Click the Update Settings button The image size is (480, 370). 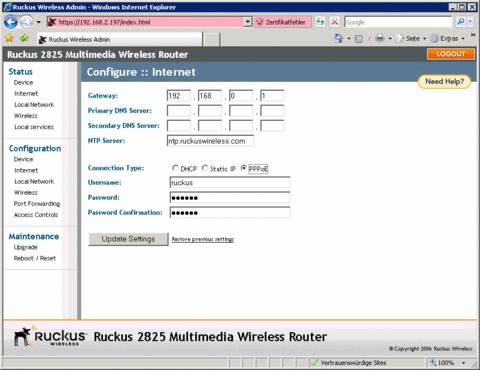[128, 239]
